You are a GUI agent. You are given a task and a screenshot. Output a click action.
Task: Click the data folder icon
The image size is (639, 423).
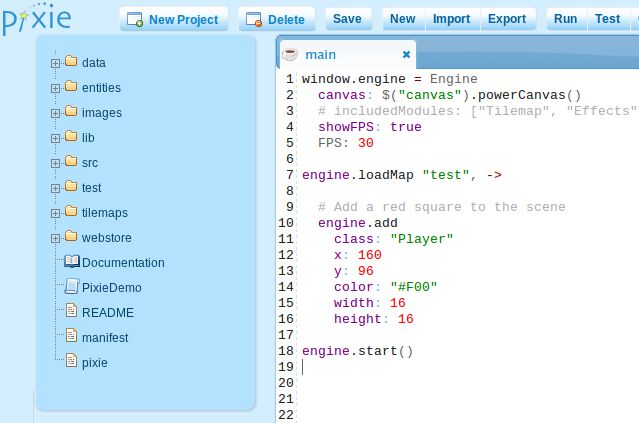pos(71,61)
